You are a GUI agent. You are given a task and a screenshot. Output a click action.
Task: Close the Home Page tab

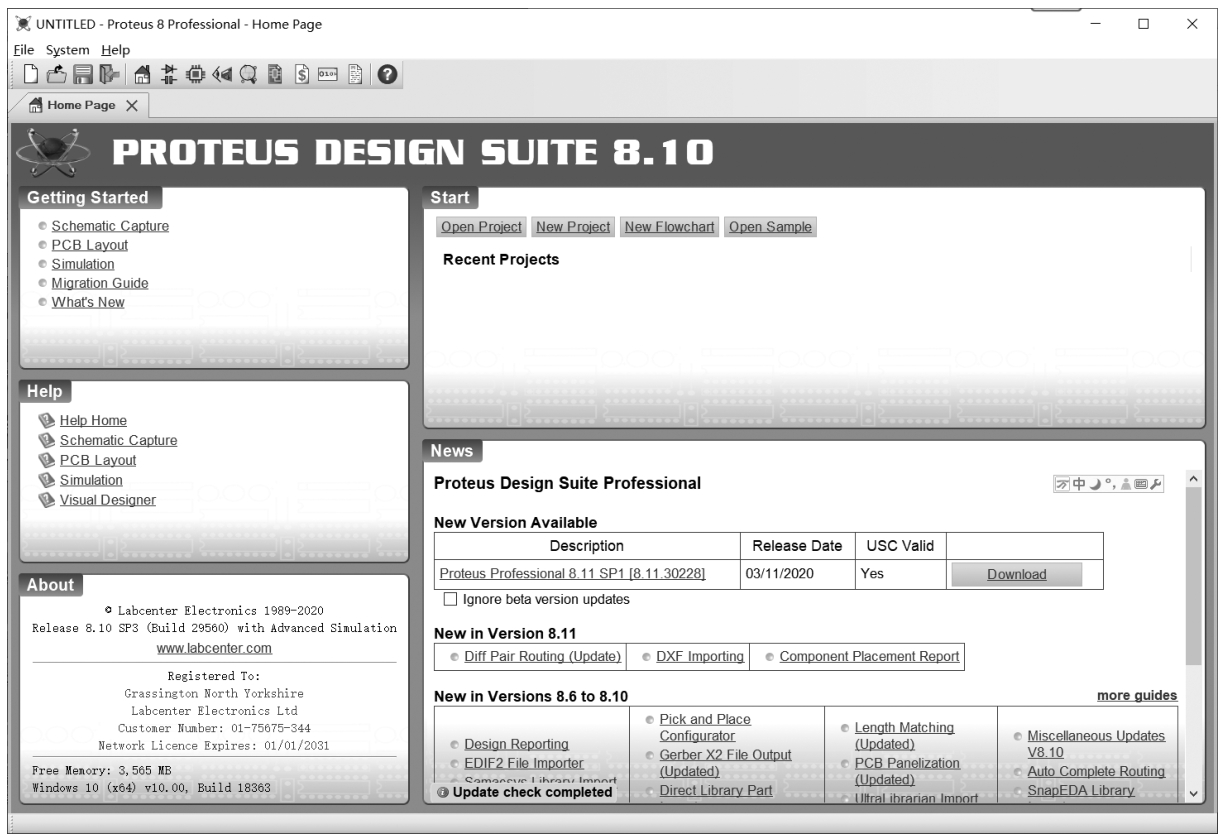[132, 106]
